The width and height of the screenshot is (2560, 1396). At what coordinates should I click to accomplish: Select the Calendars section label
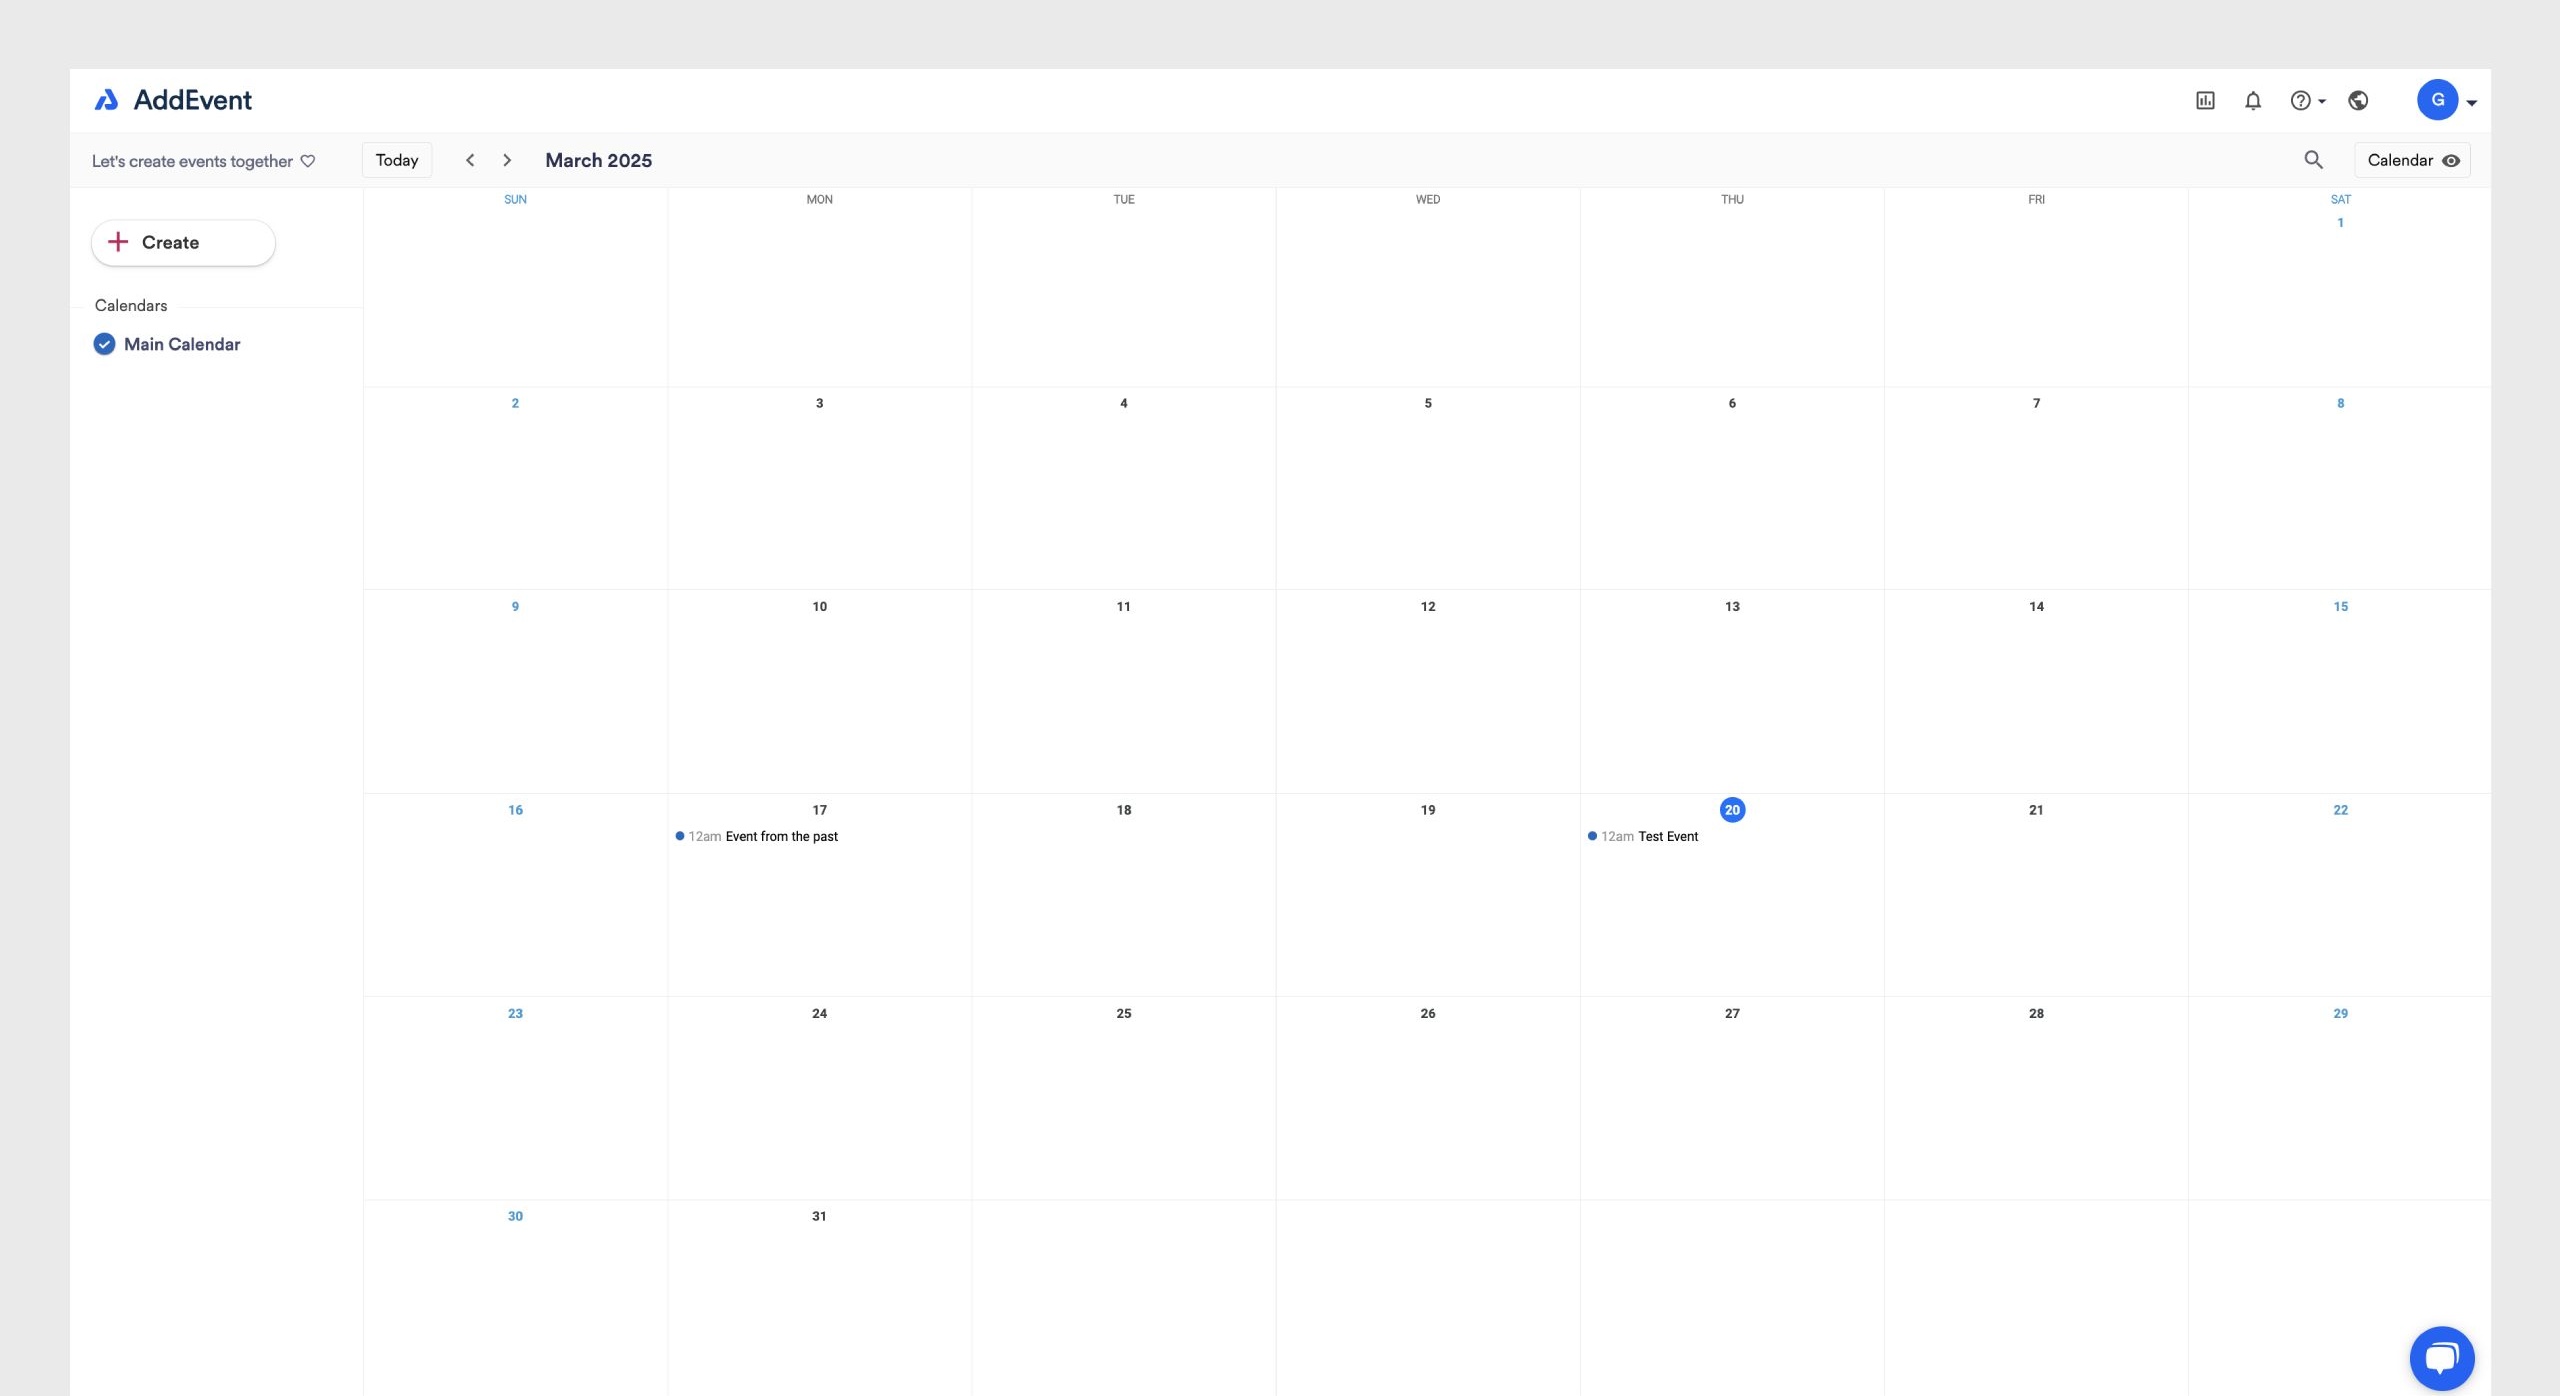click(x=130, y=305)
